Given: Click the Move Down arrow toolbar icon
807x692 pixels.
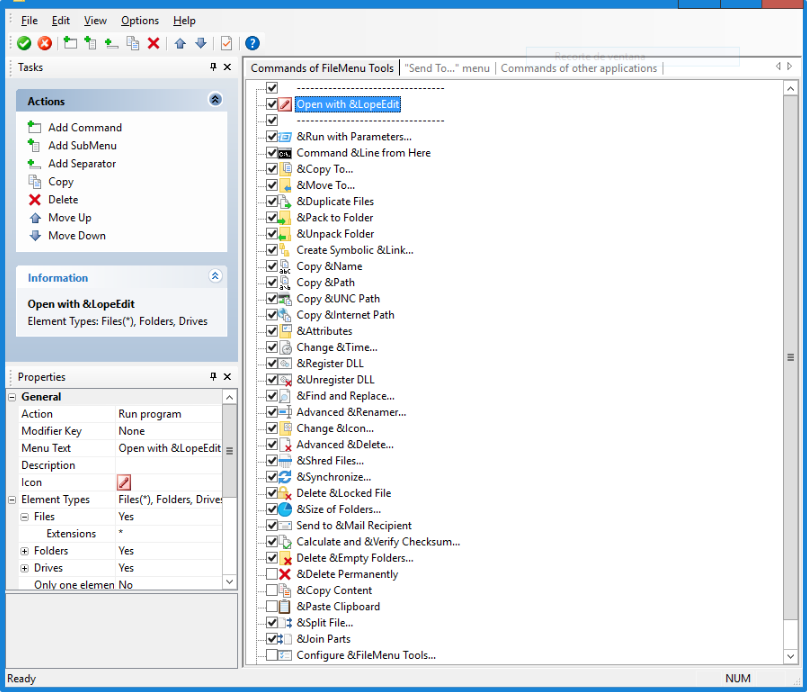Looking at the screenshot, I should tap(201, 43).
